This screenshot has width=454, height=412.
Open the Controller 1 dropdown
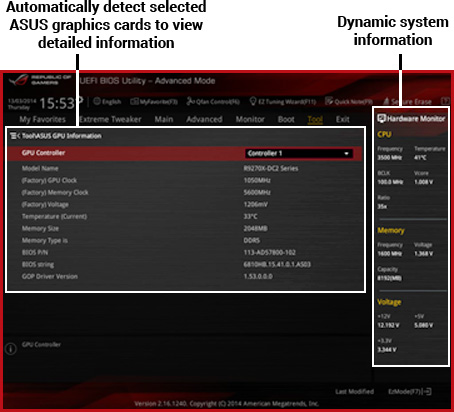tap(299, 153)
